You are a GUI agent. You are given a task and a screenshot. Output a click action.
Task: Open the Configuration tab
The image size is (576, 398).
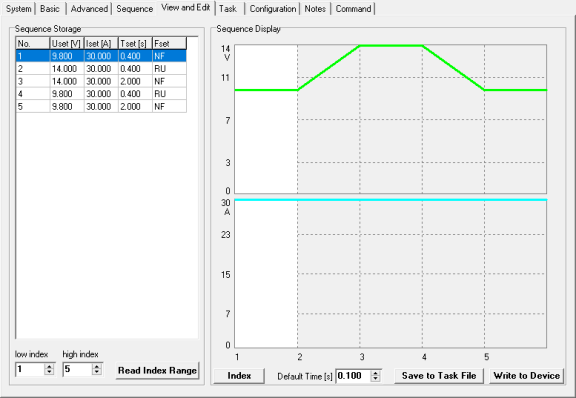pos(273,8)
